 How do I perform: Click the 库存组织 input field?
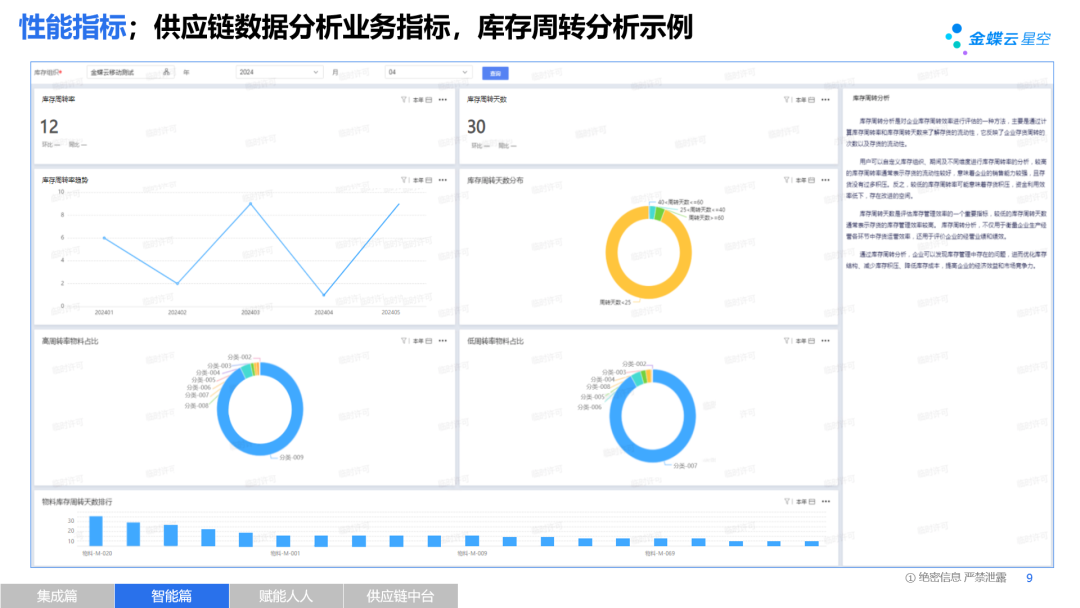coord(130,72)
